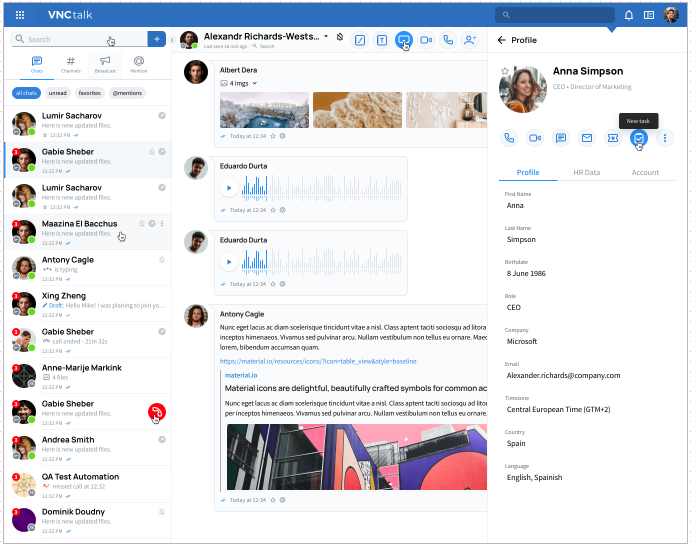Filter chat list by unread
The height and width of the screenshot is (545, 692).
pos(57,93)
